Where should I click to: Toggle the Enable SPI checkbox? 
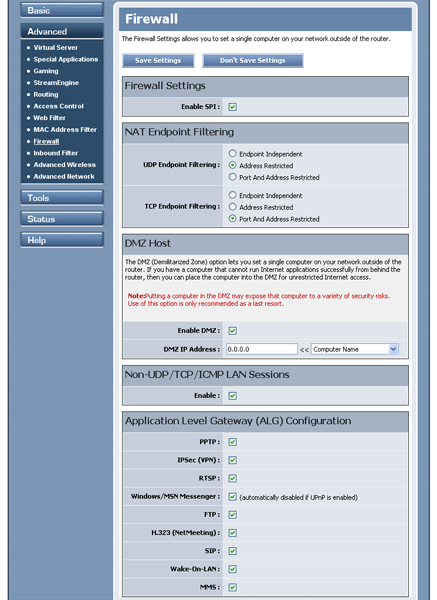(x=232, y=107)
